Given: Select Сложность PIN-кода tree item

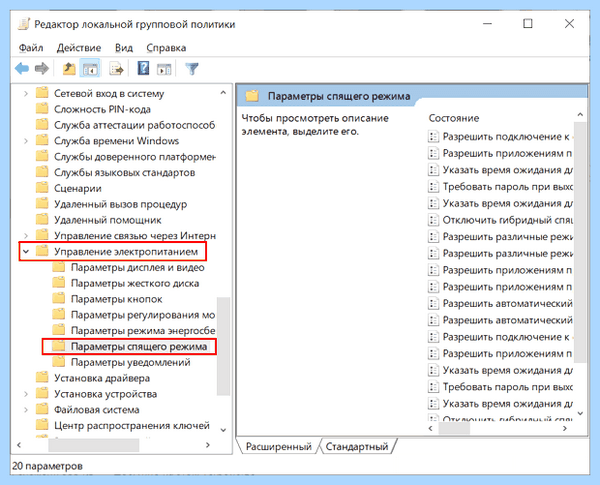Looking at the screenshot, I should pyautogui.click(x=102, y=109).
